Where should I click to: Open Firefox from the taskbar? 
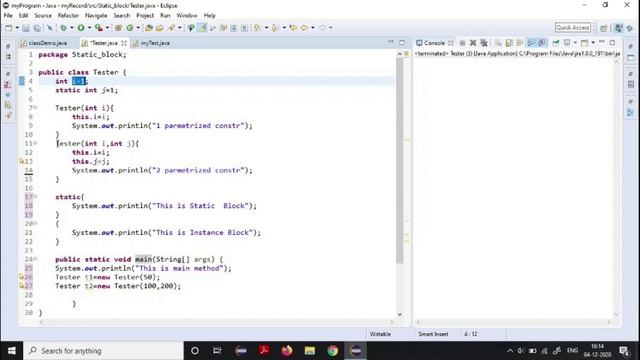(x=287, y=351)
